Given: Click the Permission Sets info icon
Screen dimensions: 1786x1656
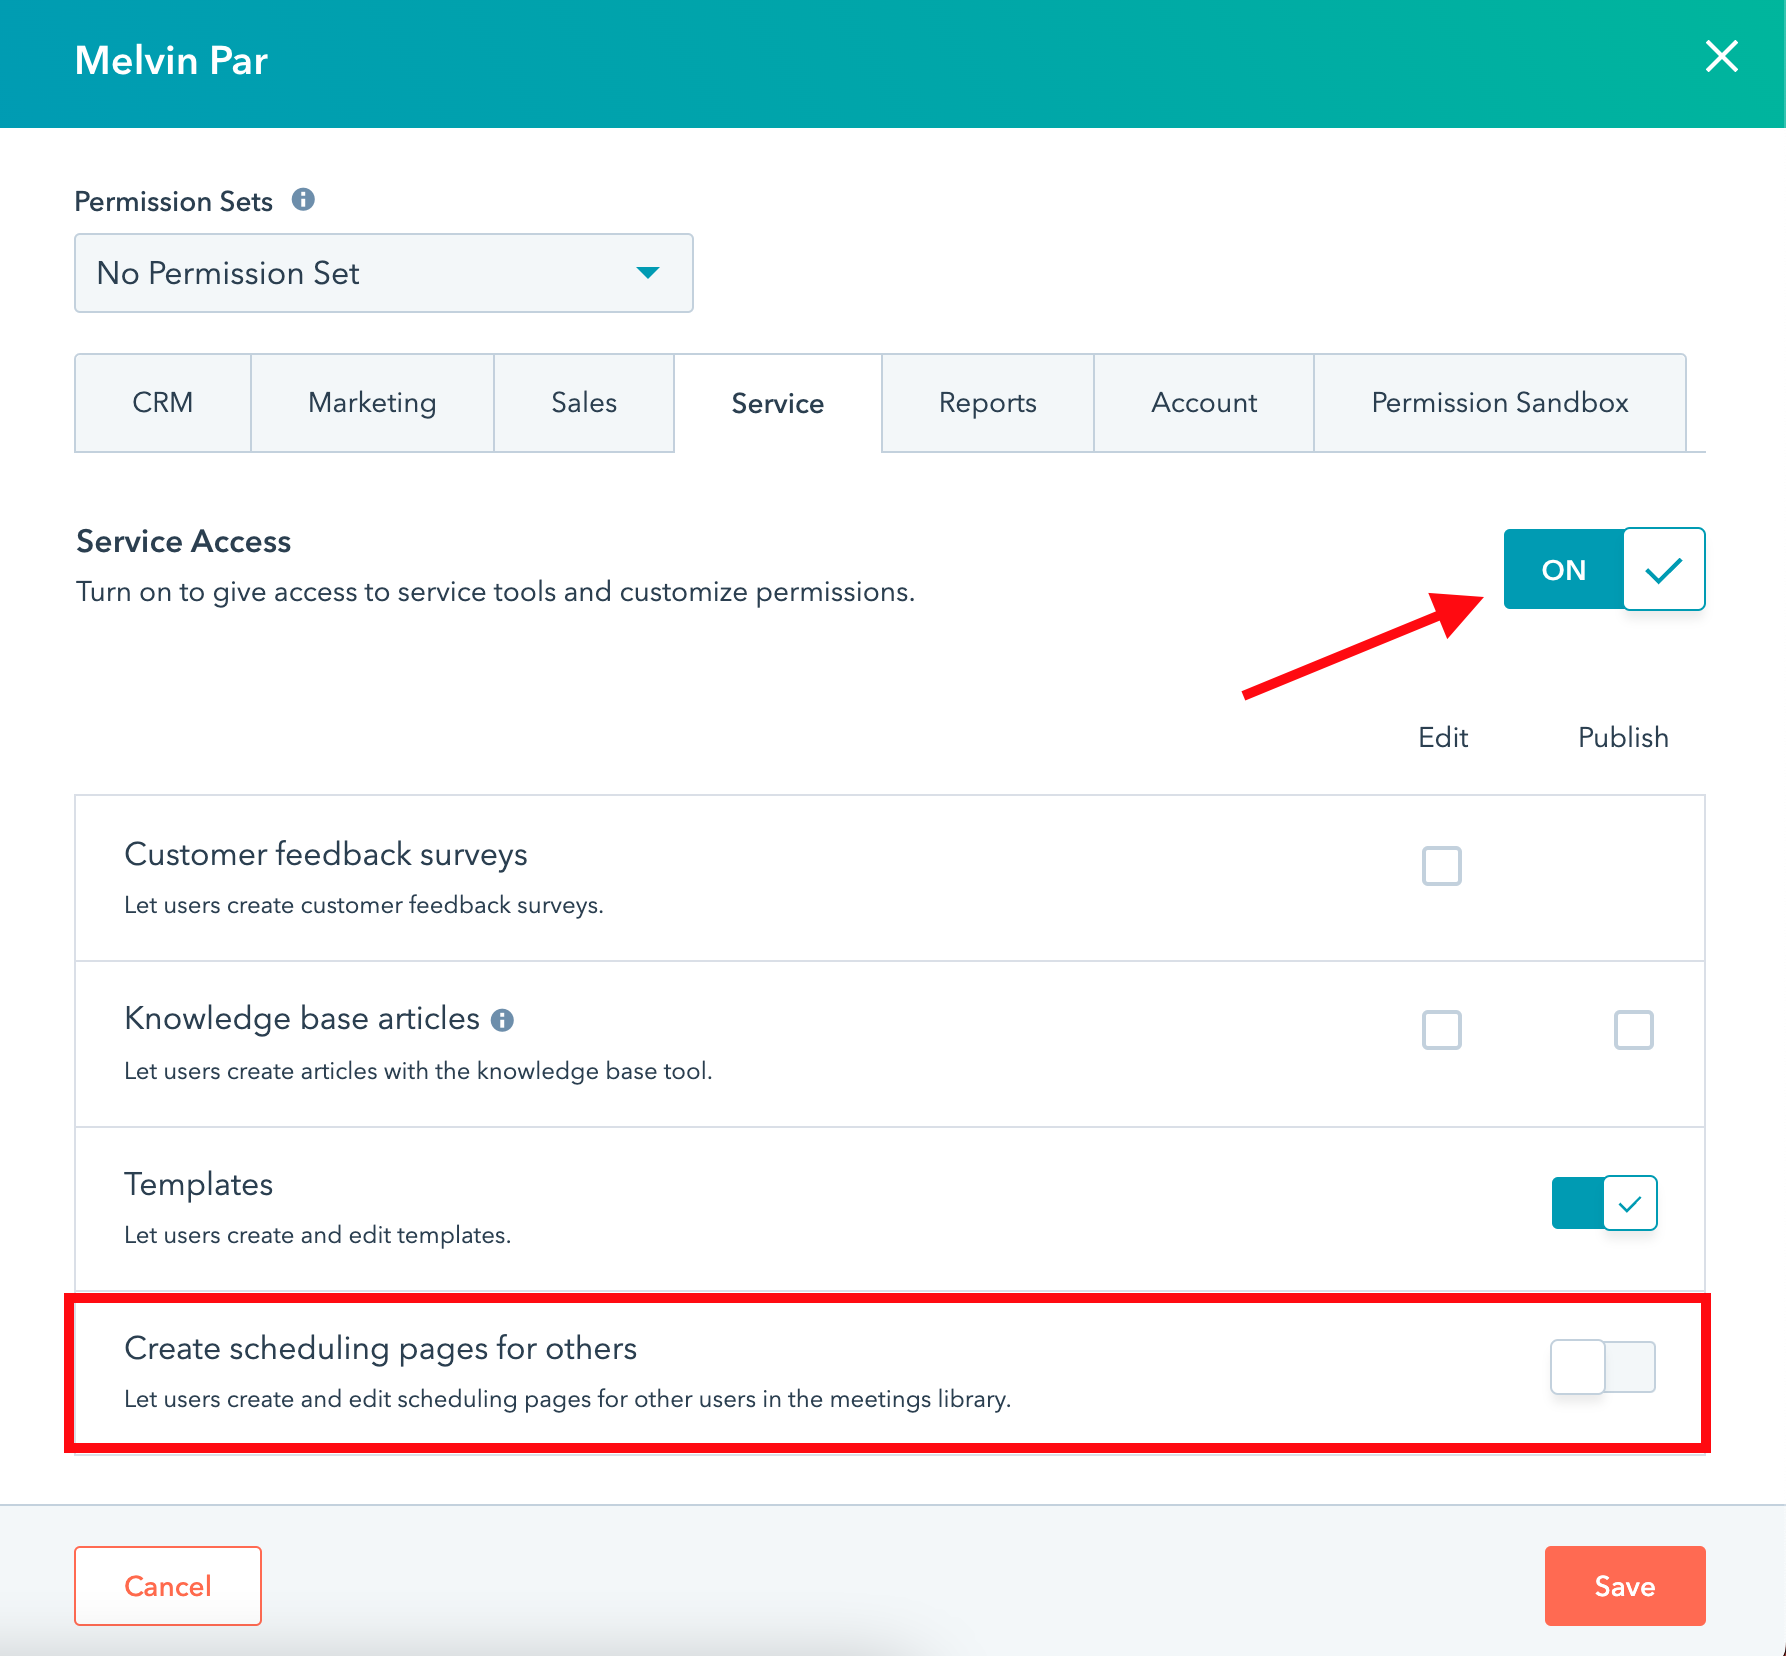Looking at the screenshot, I should [x=303, y=200].
